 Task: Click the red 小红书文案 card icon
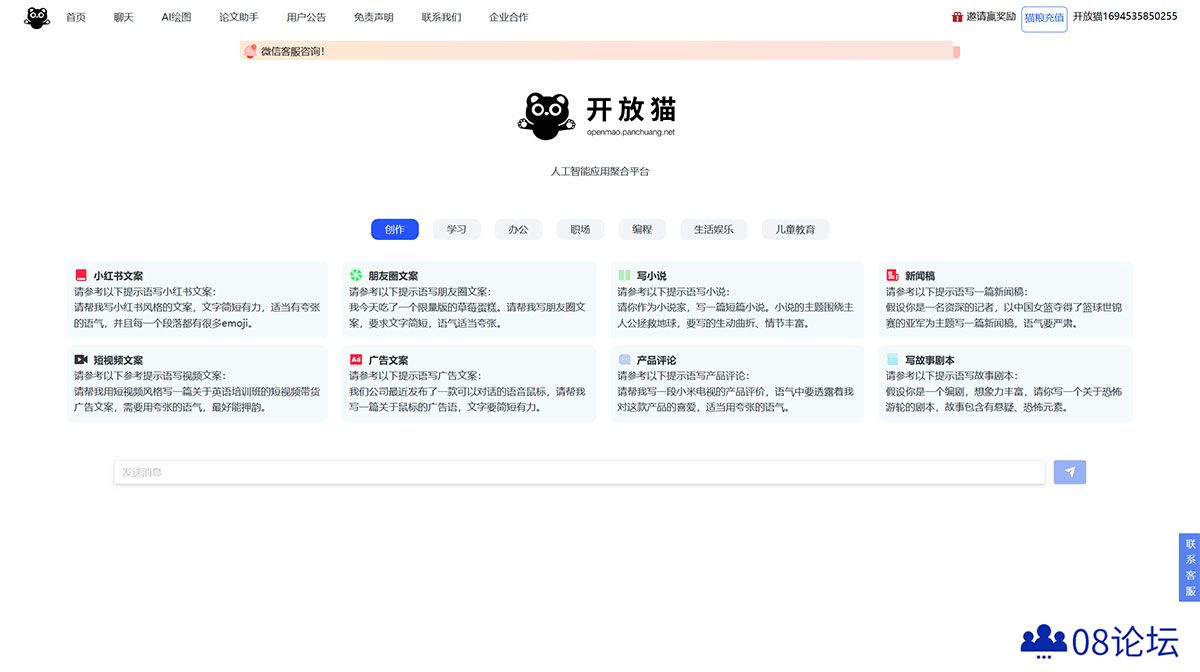(81, 275)
